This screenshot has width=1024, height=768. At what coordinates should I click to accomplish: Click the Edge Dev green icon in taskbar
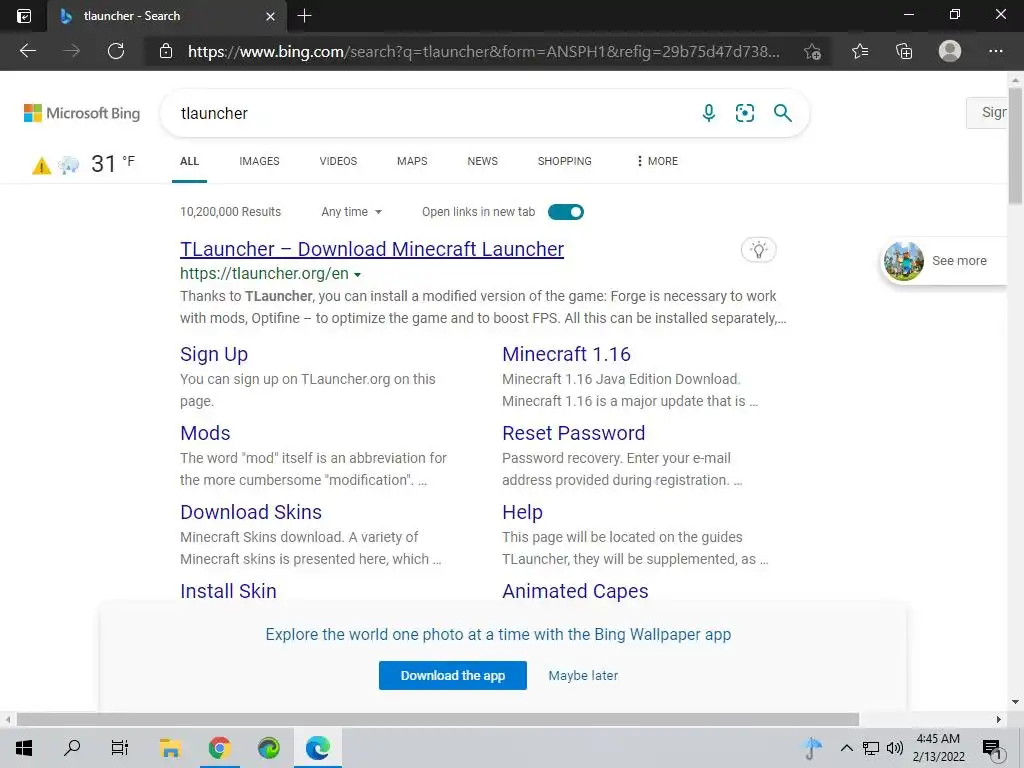[x=268, y=748]
